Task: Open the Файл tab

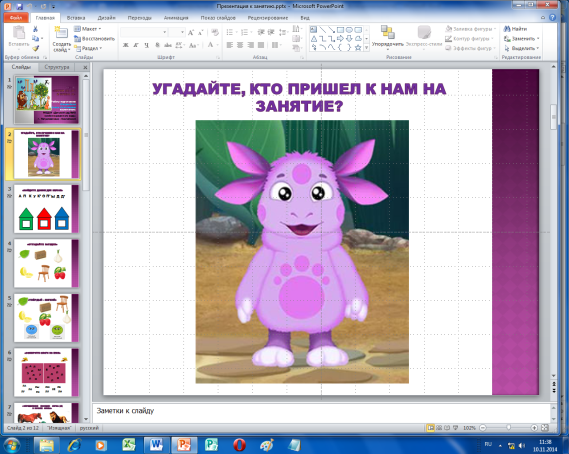Action: click(x=16, y=17)
